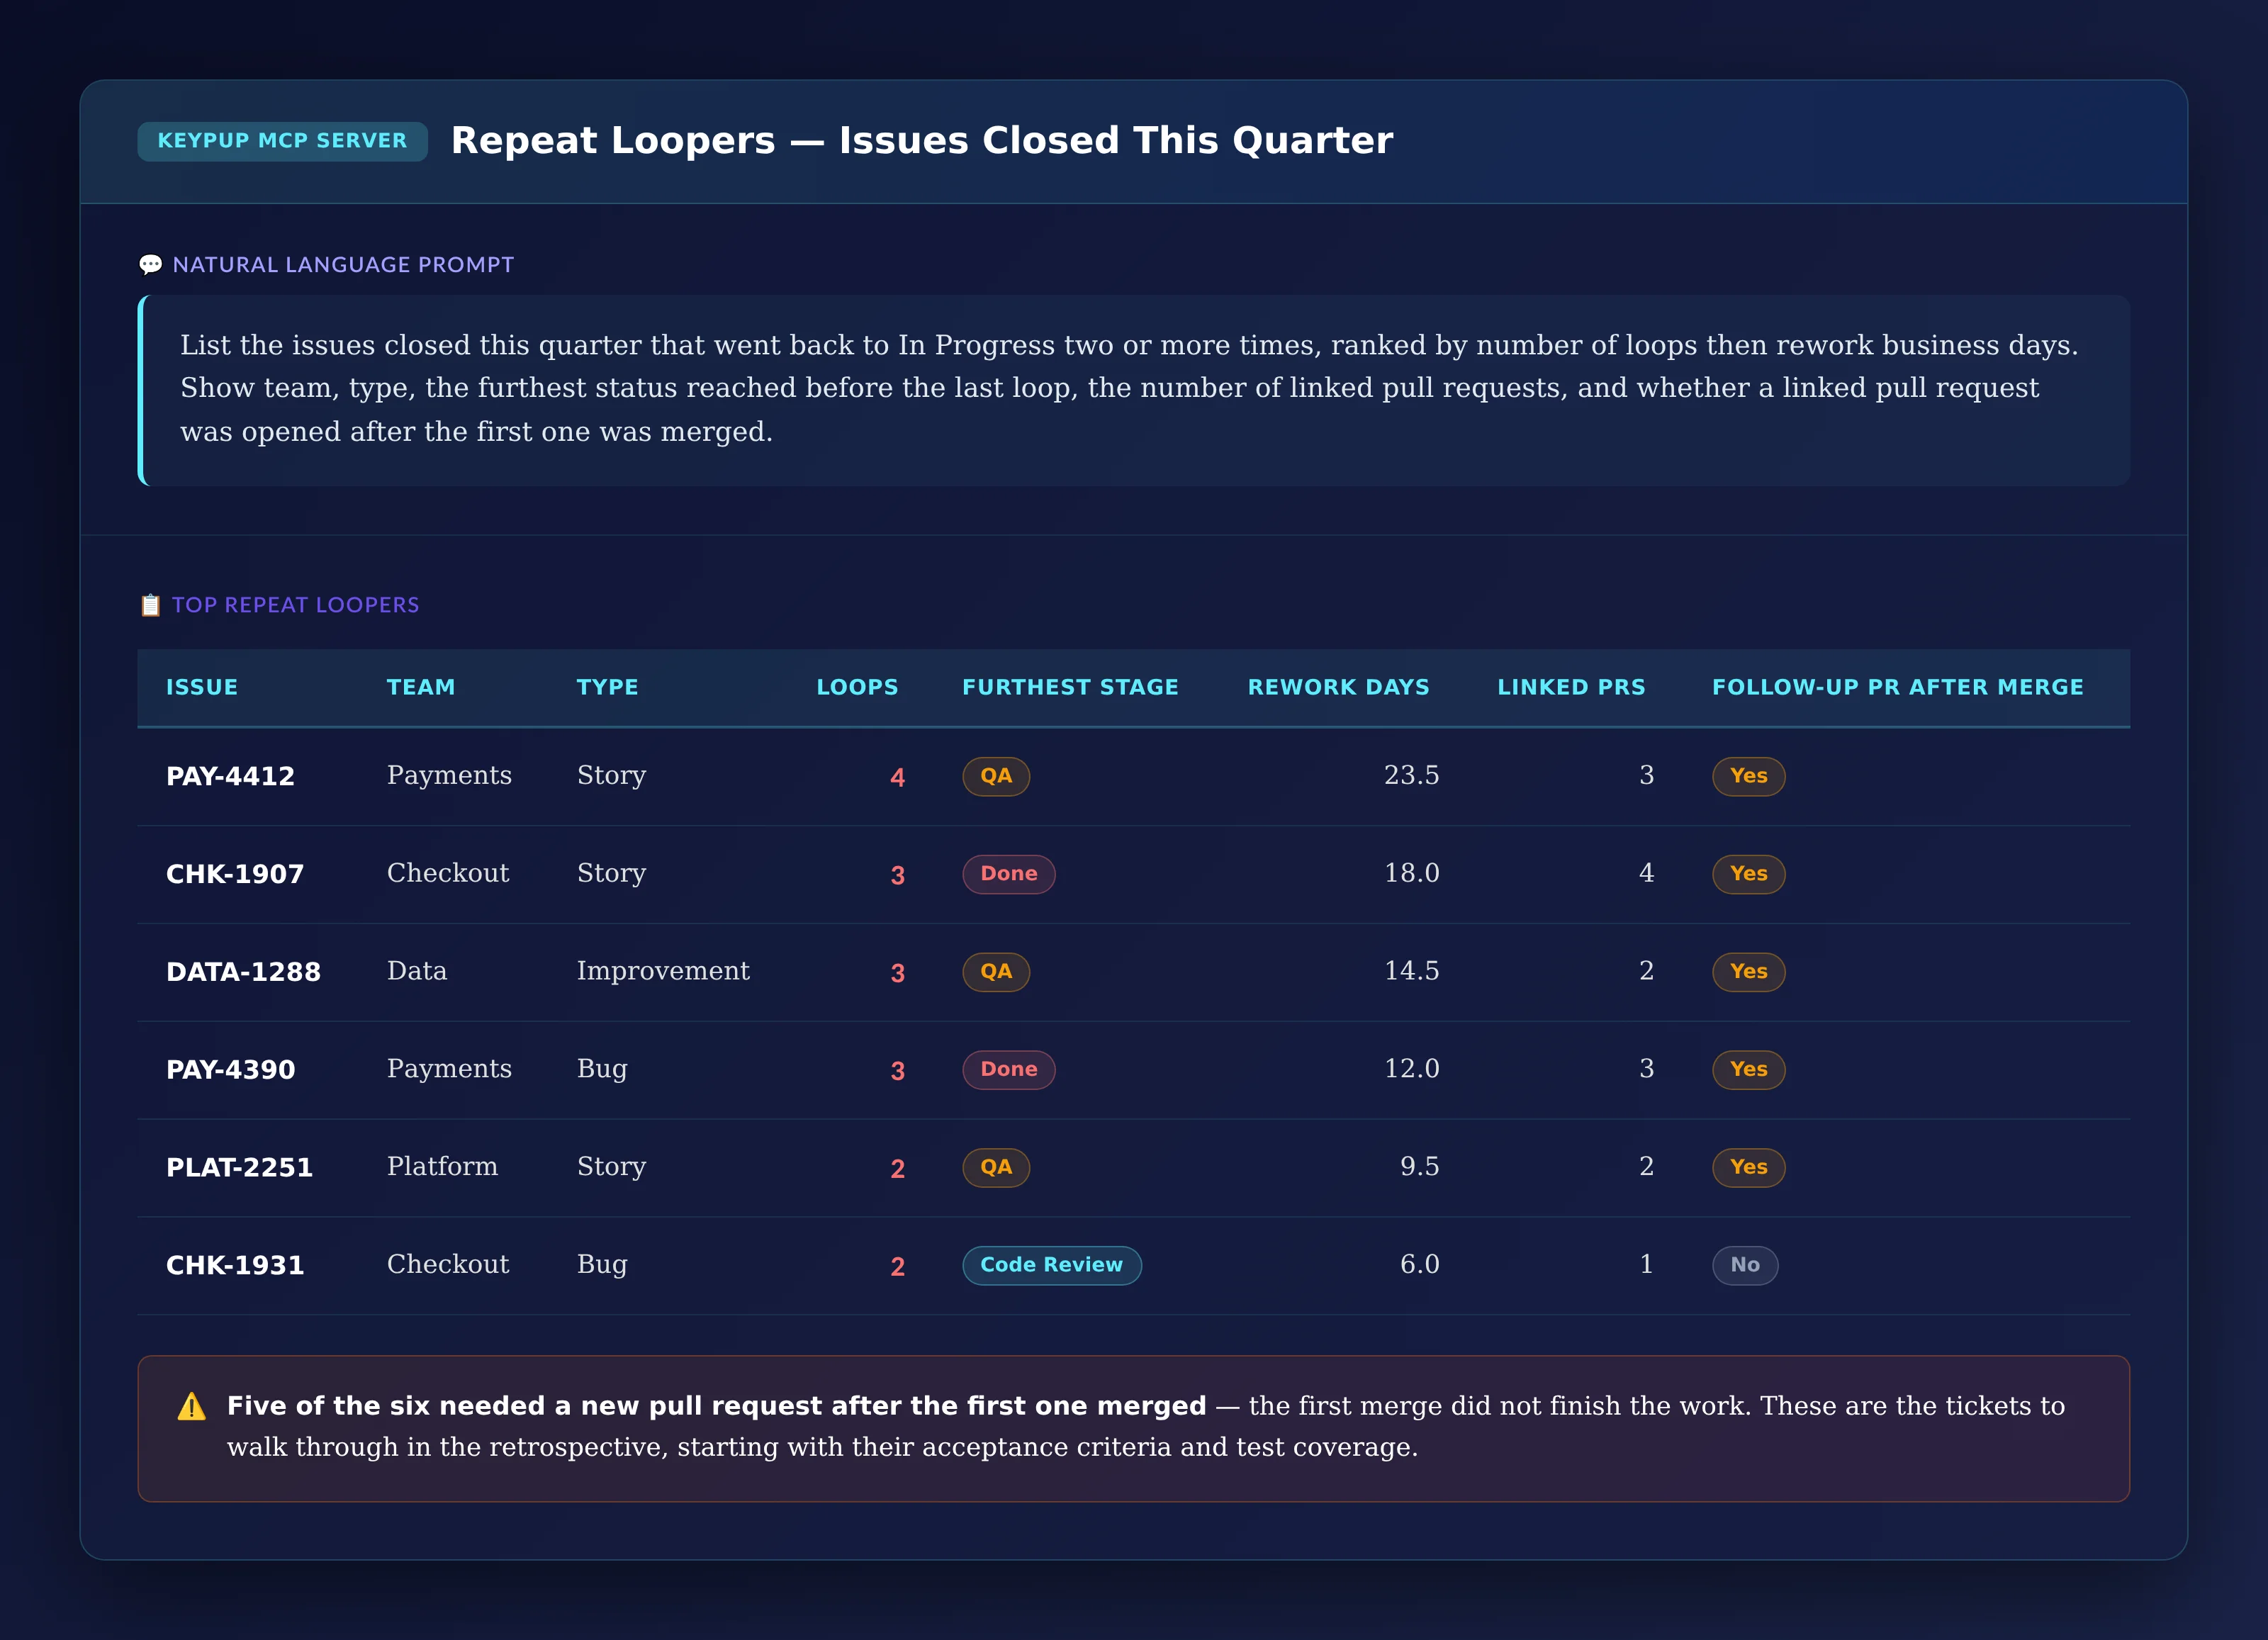Open issue DATA-1288
This screenshot has height=1640, width=2268.
tap(243, 972)
